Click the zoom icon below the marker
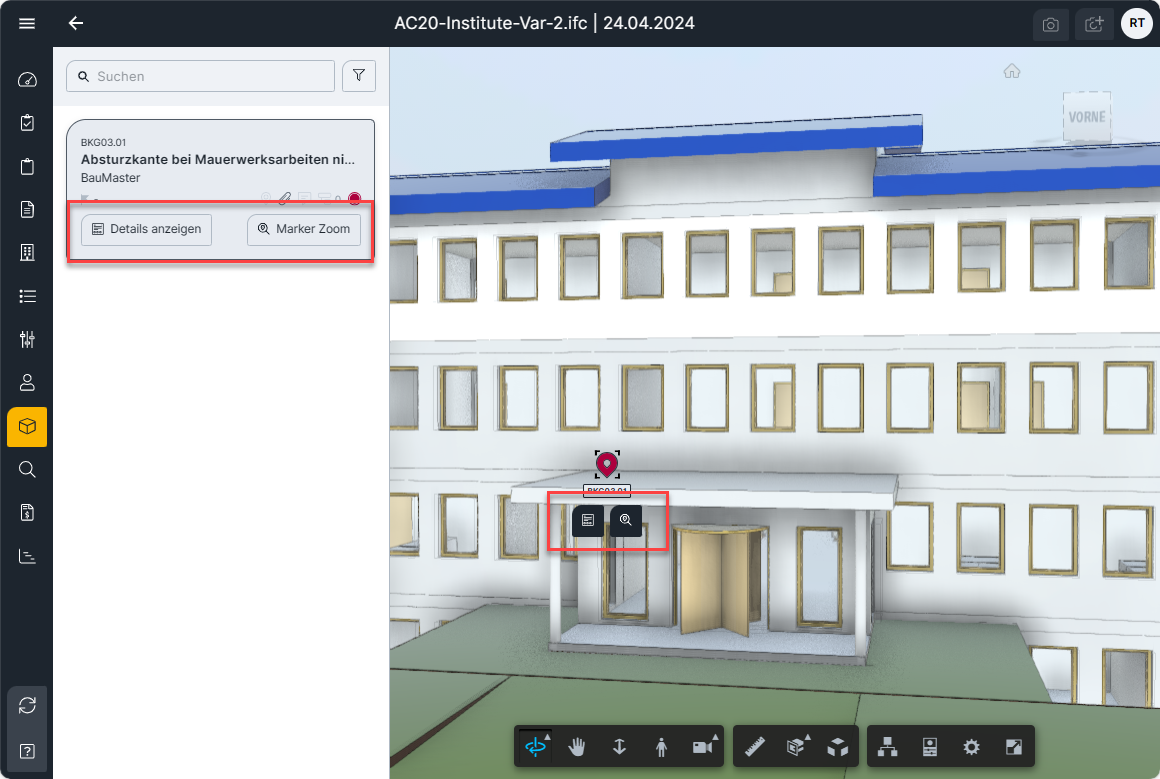 pyautogui.click(x=626, y=520)
